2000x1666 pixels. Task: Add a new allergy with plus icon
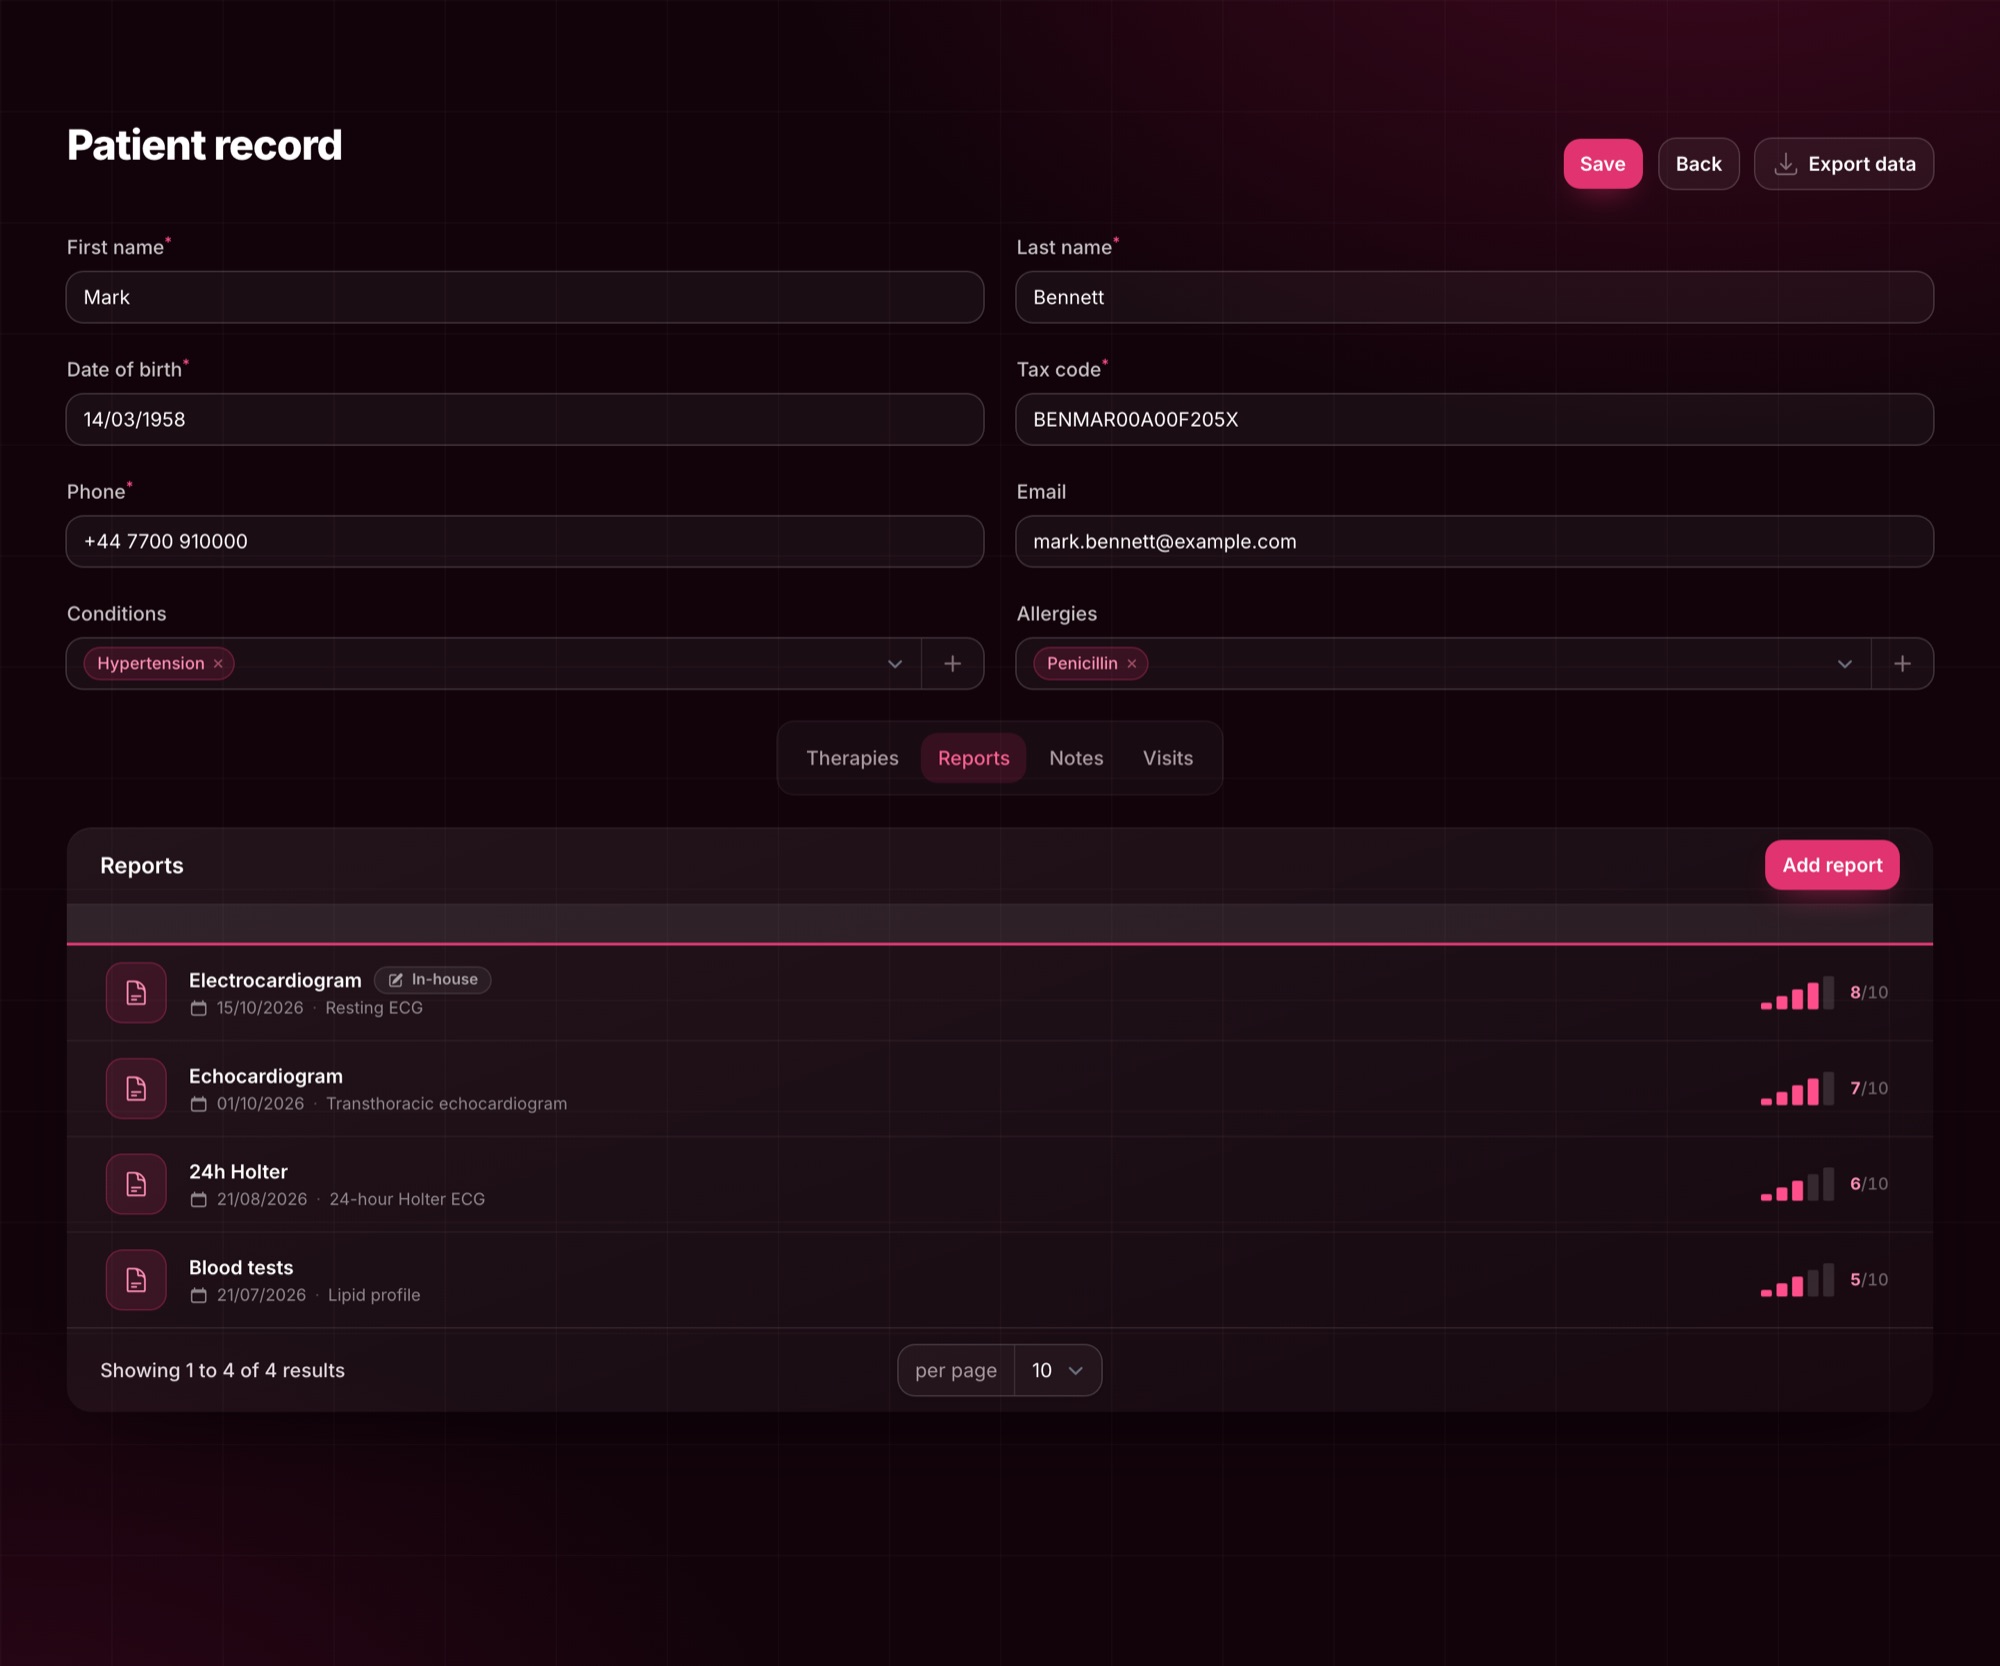click(x=1902, y=663)
